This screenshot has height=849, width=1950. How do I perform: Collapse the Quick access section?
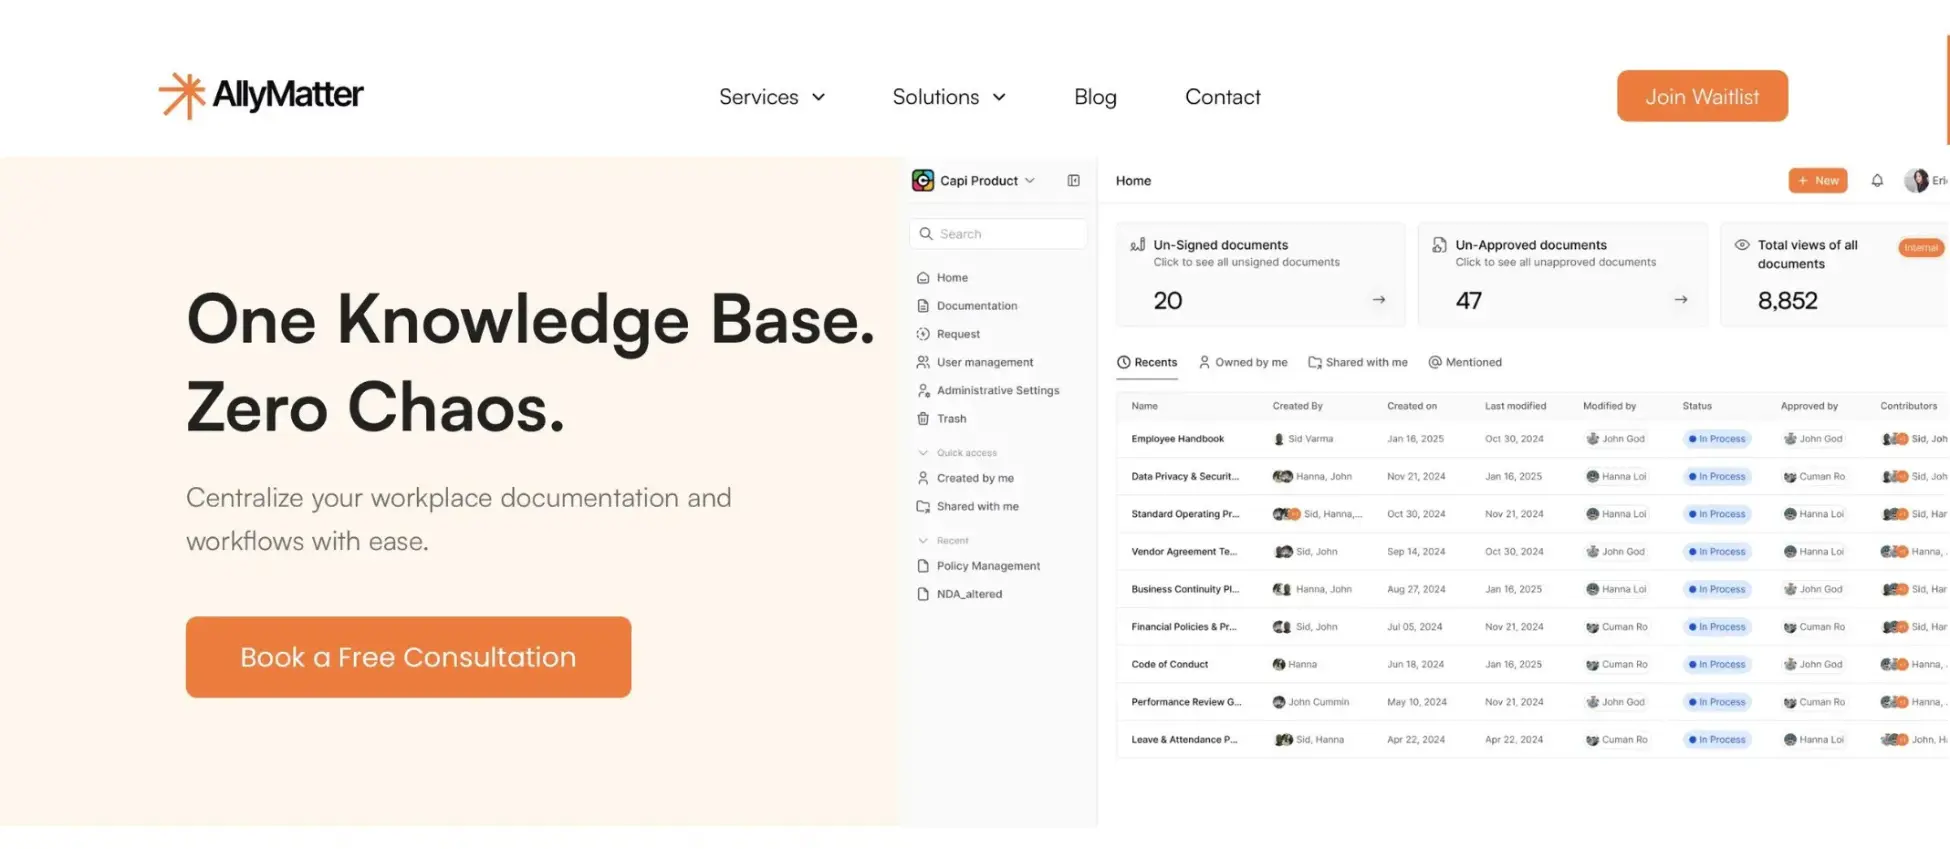tap(922, 452)
